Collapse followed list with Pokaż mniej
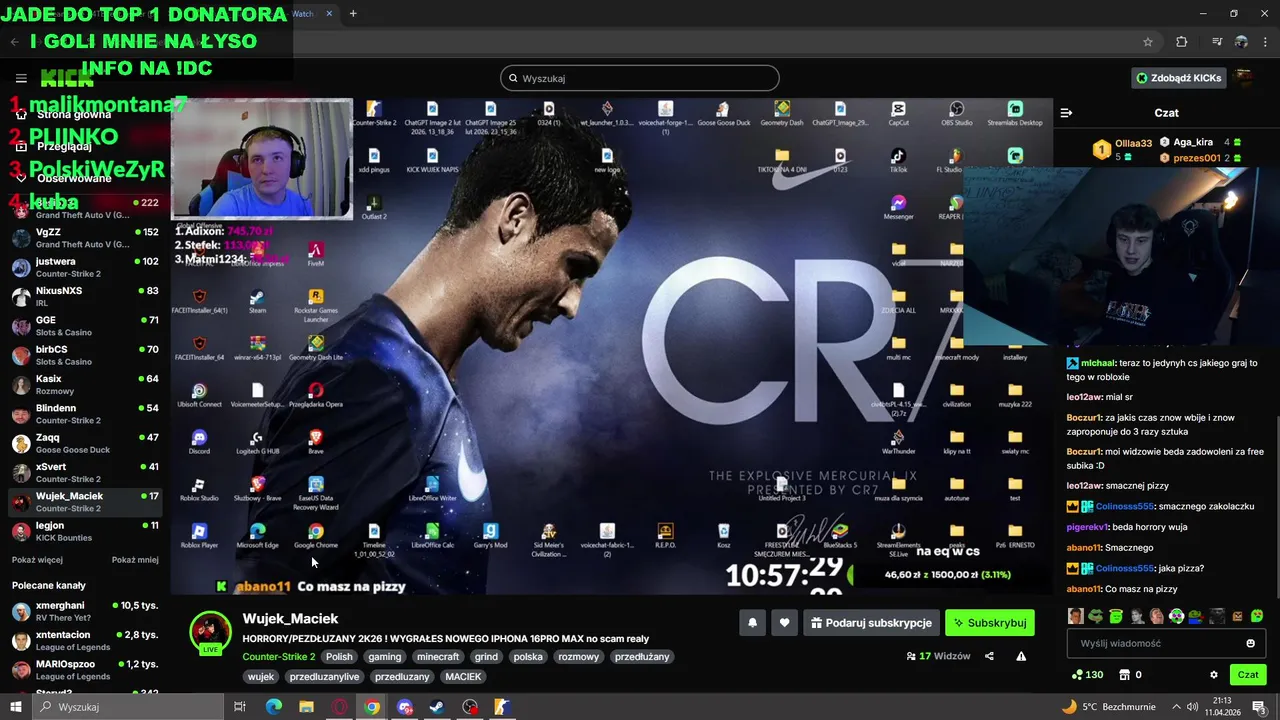Viewport: 1280px width, 720px height. 135,560
